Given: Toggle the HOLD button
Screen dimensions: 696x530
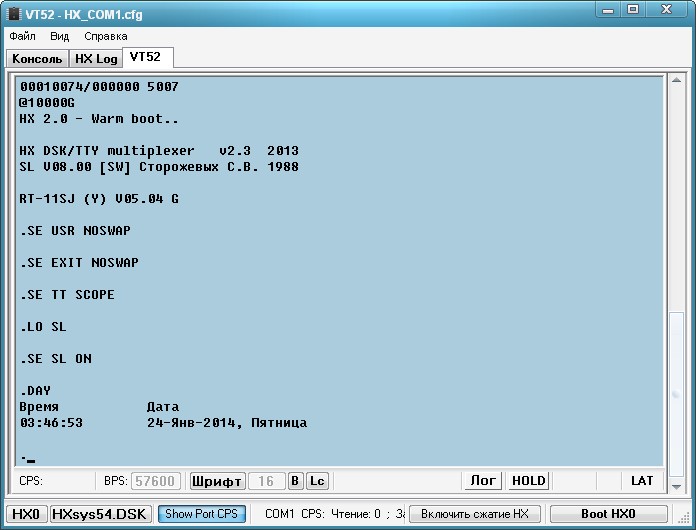Looking at the screenshot, I should point(528,481).
